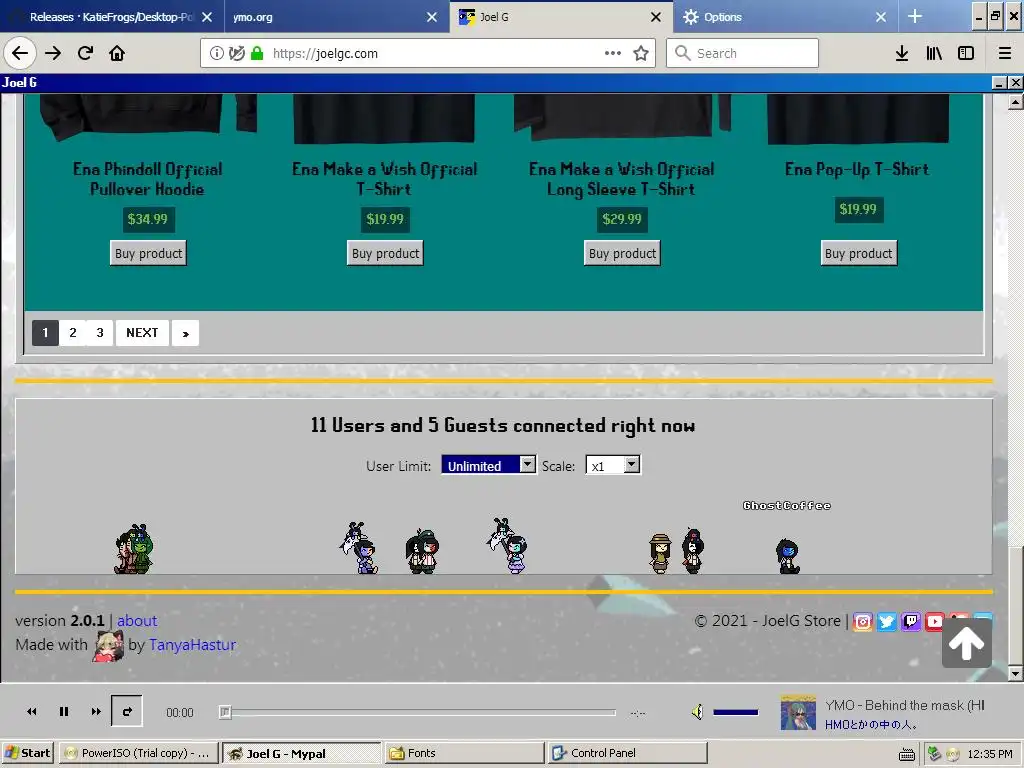Viewport: 1024px width, 768px height.
Task: Adjust the music player volume bar
Action: (x=735, y=712)
